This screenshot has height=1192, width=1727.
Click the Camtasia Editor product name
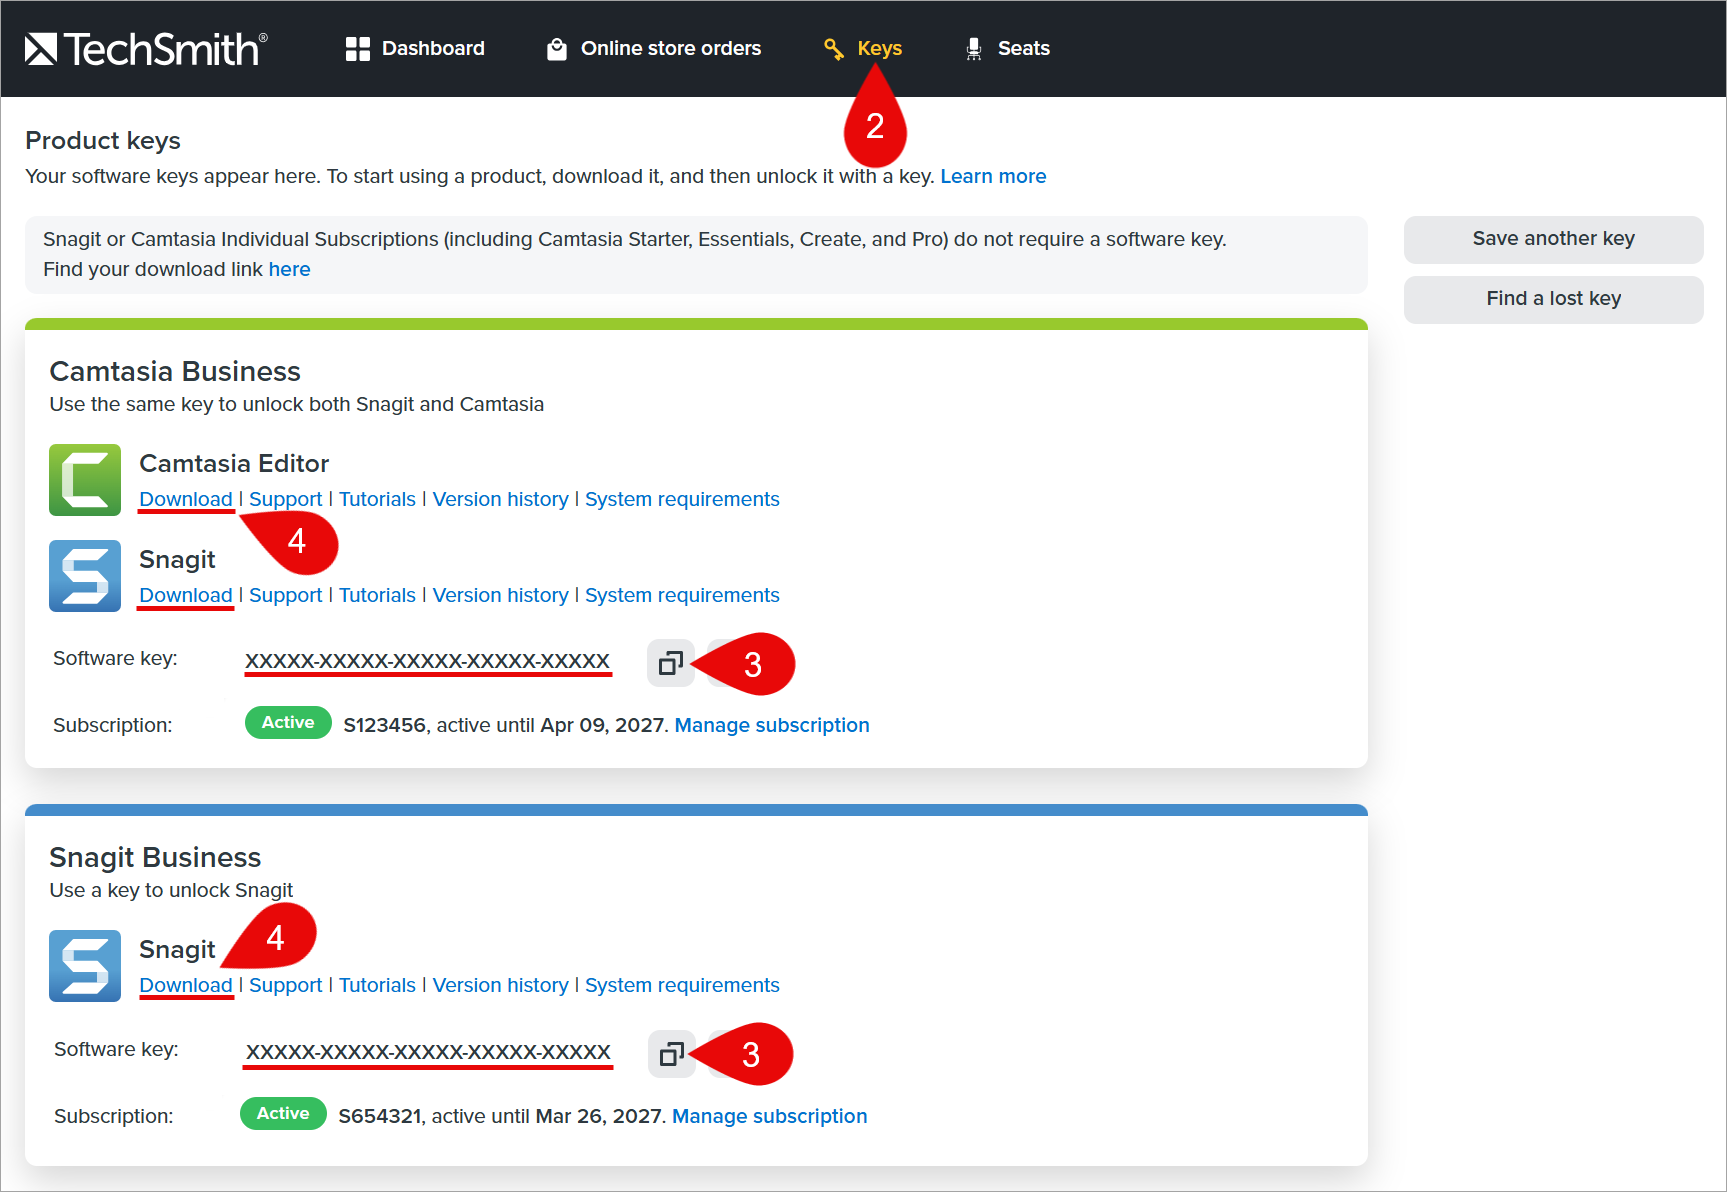234,463
